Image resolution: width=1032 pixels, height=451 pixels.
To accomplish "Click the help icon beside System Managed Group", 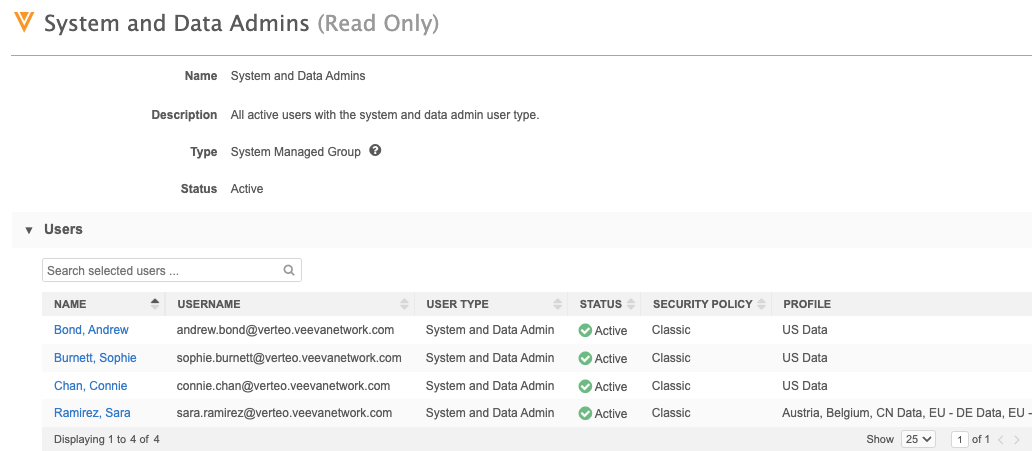I will click(375, 151).
